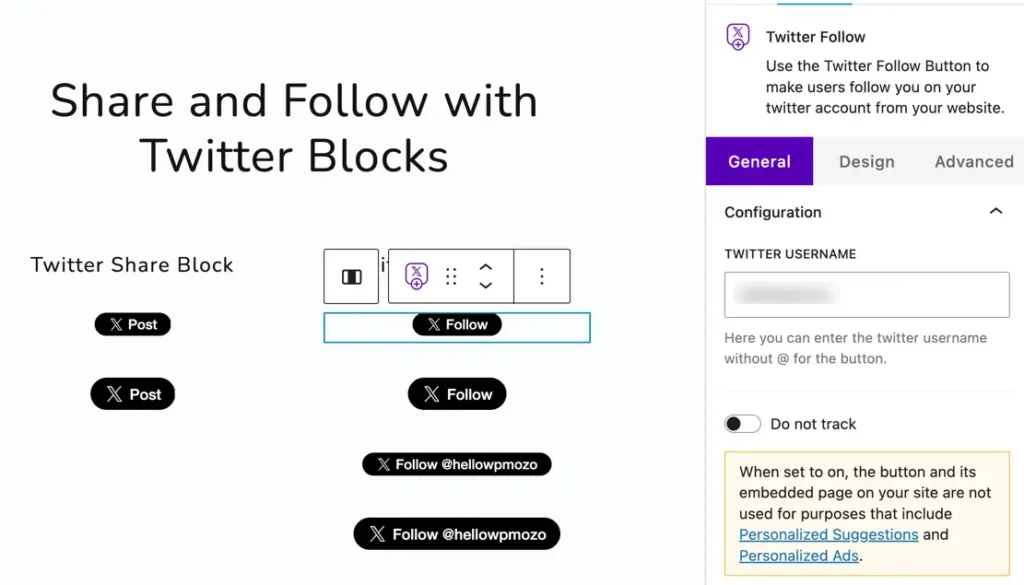Viewport: 1024px width, 585px height.
Task: Collapse the Configuration section
Action: coord(995,212)
